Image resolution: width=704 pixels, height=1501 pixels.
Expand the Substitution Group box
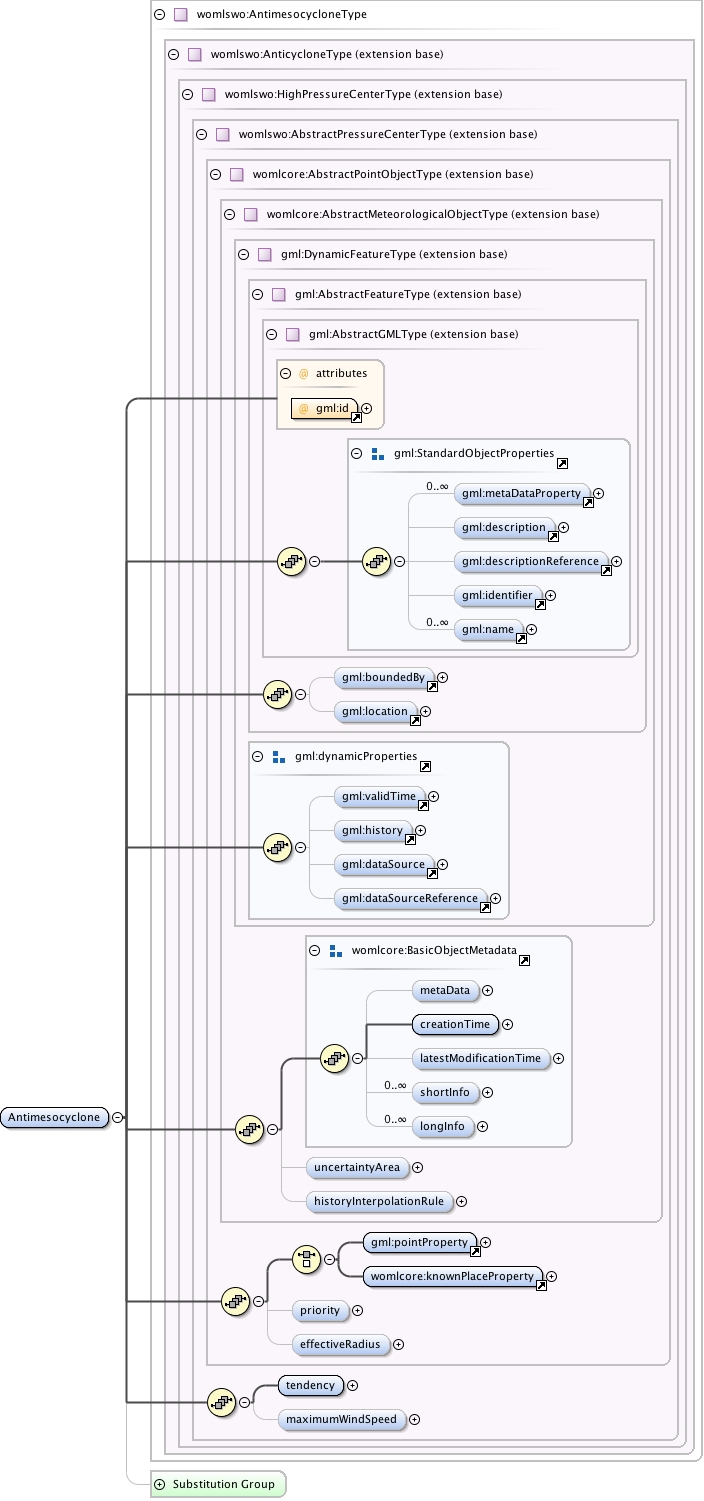159,1484
